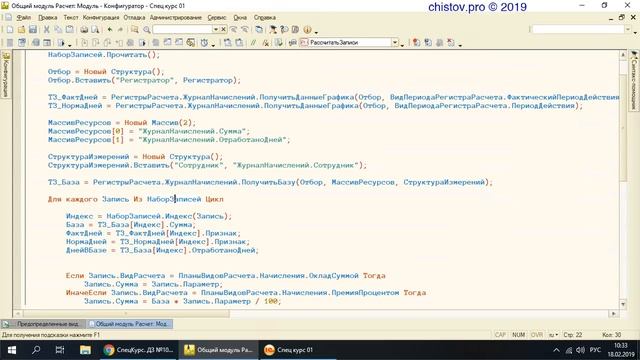Open the ru language dropdown in the status bar
640x360 pixels.
click(553, 335)
